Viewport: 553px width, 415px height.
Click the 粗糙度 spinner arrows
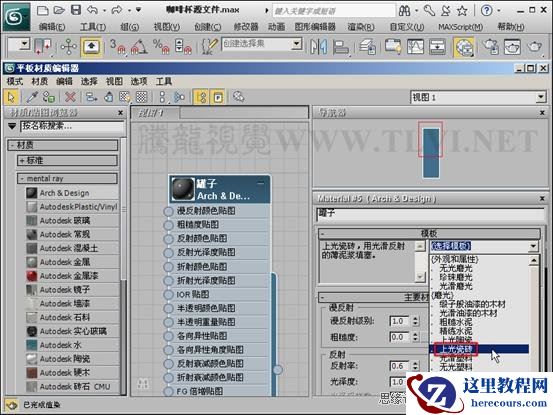click(x=415, y=337)
